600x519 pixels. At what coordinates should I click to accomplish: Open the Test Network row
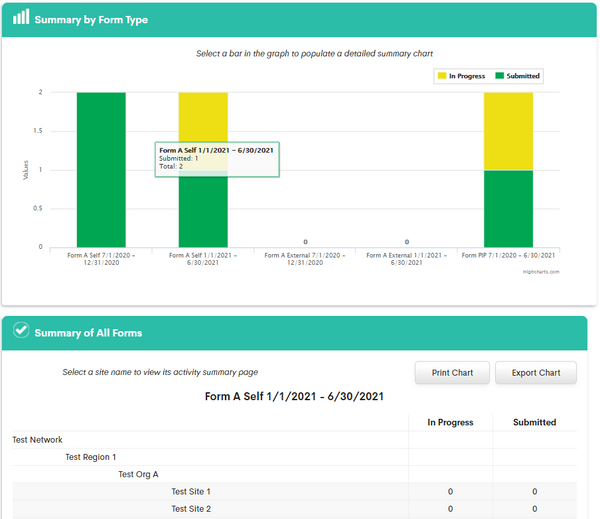click(x=38, y=440)
